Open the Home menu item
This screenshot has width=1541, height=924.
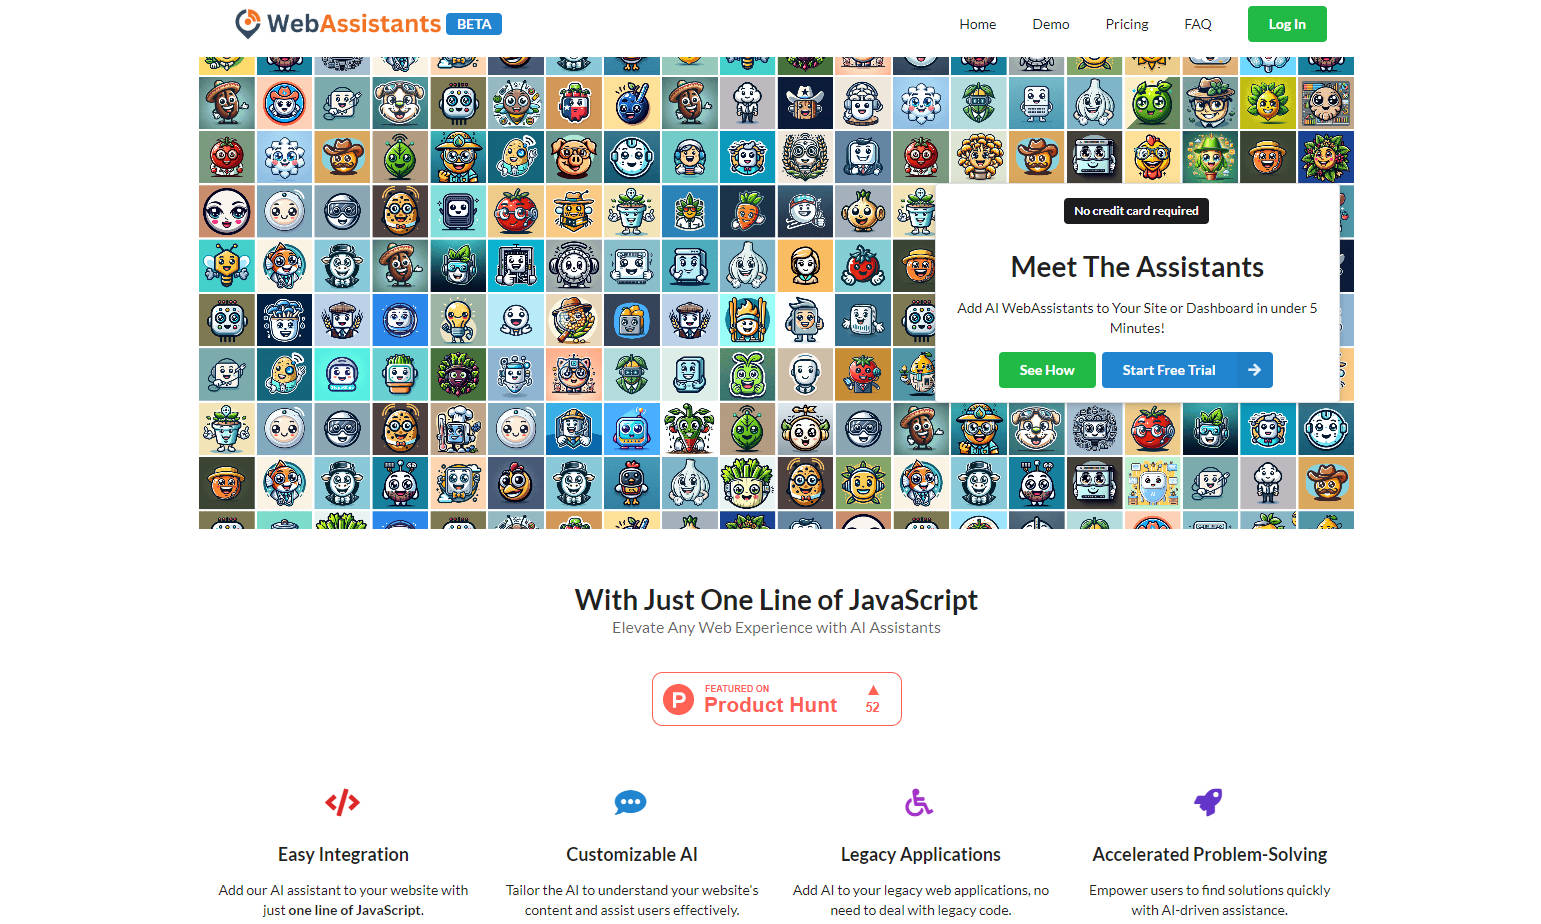(977, 24)
